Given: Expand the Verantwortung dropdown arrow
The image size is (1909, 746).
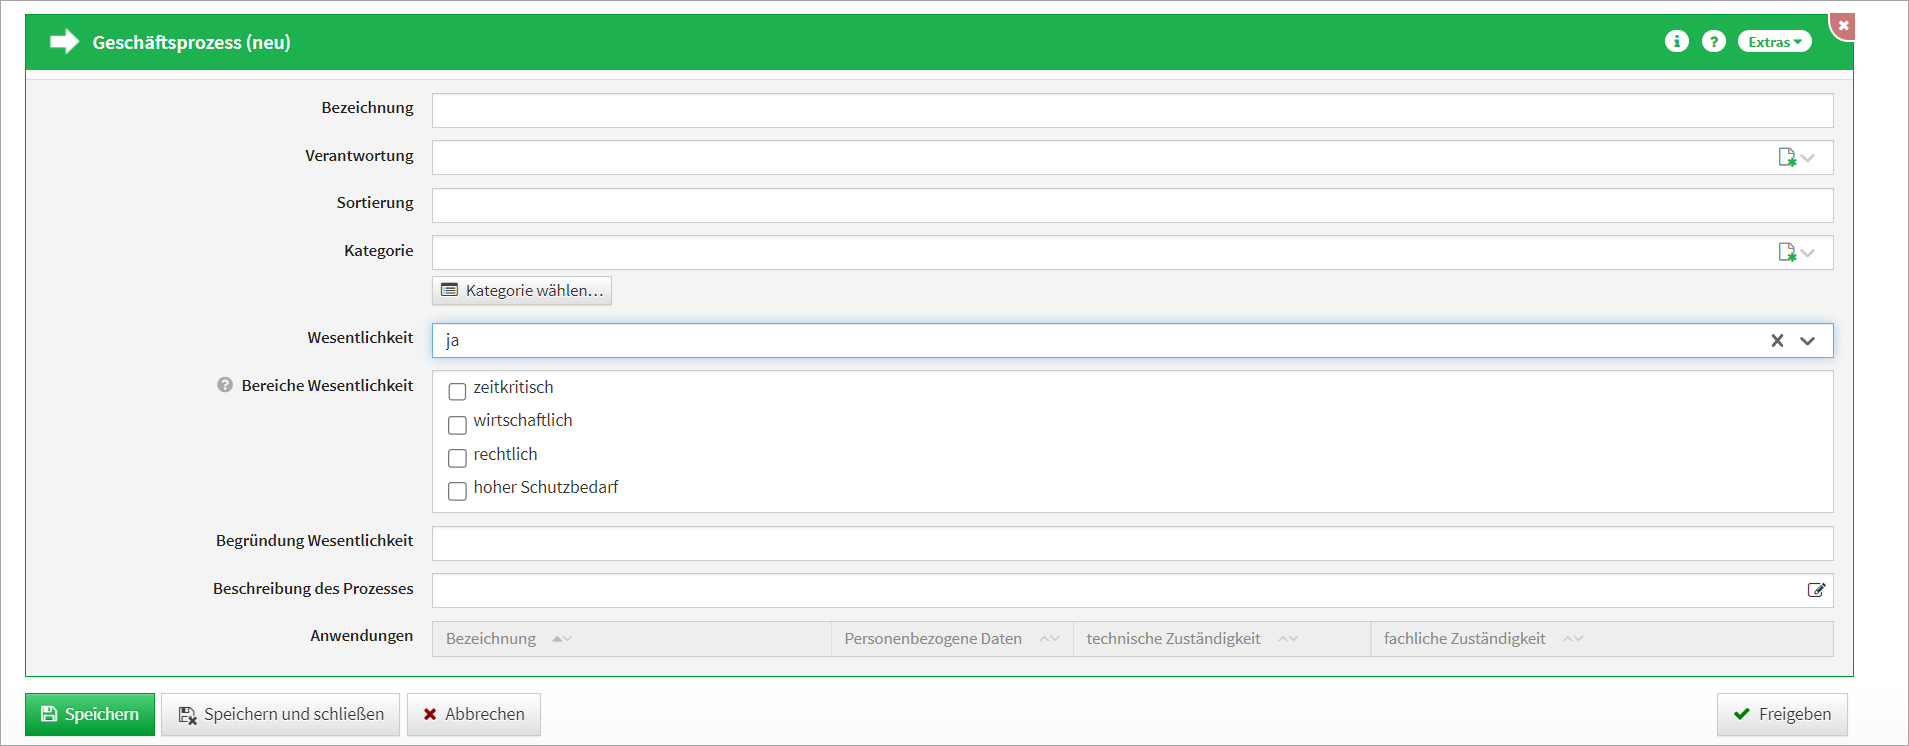Looking at the screenshot, I should 1808,157.
